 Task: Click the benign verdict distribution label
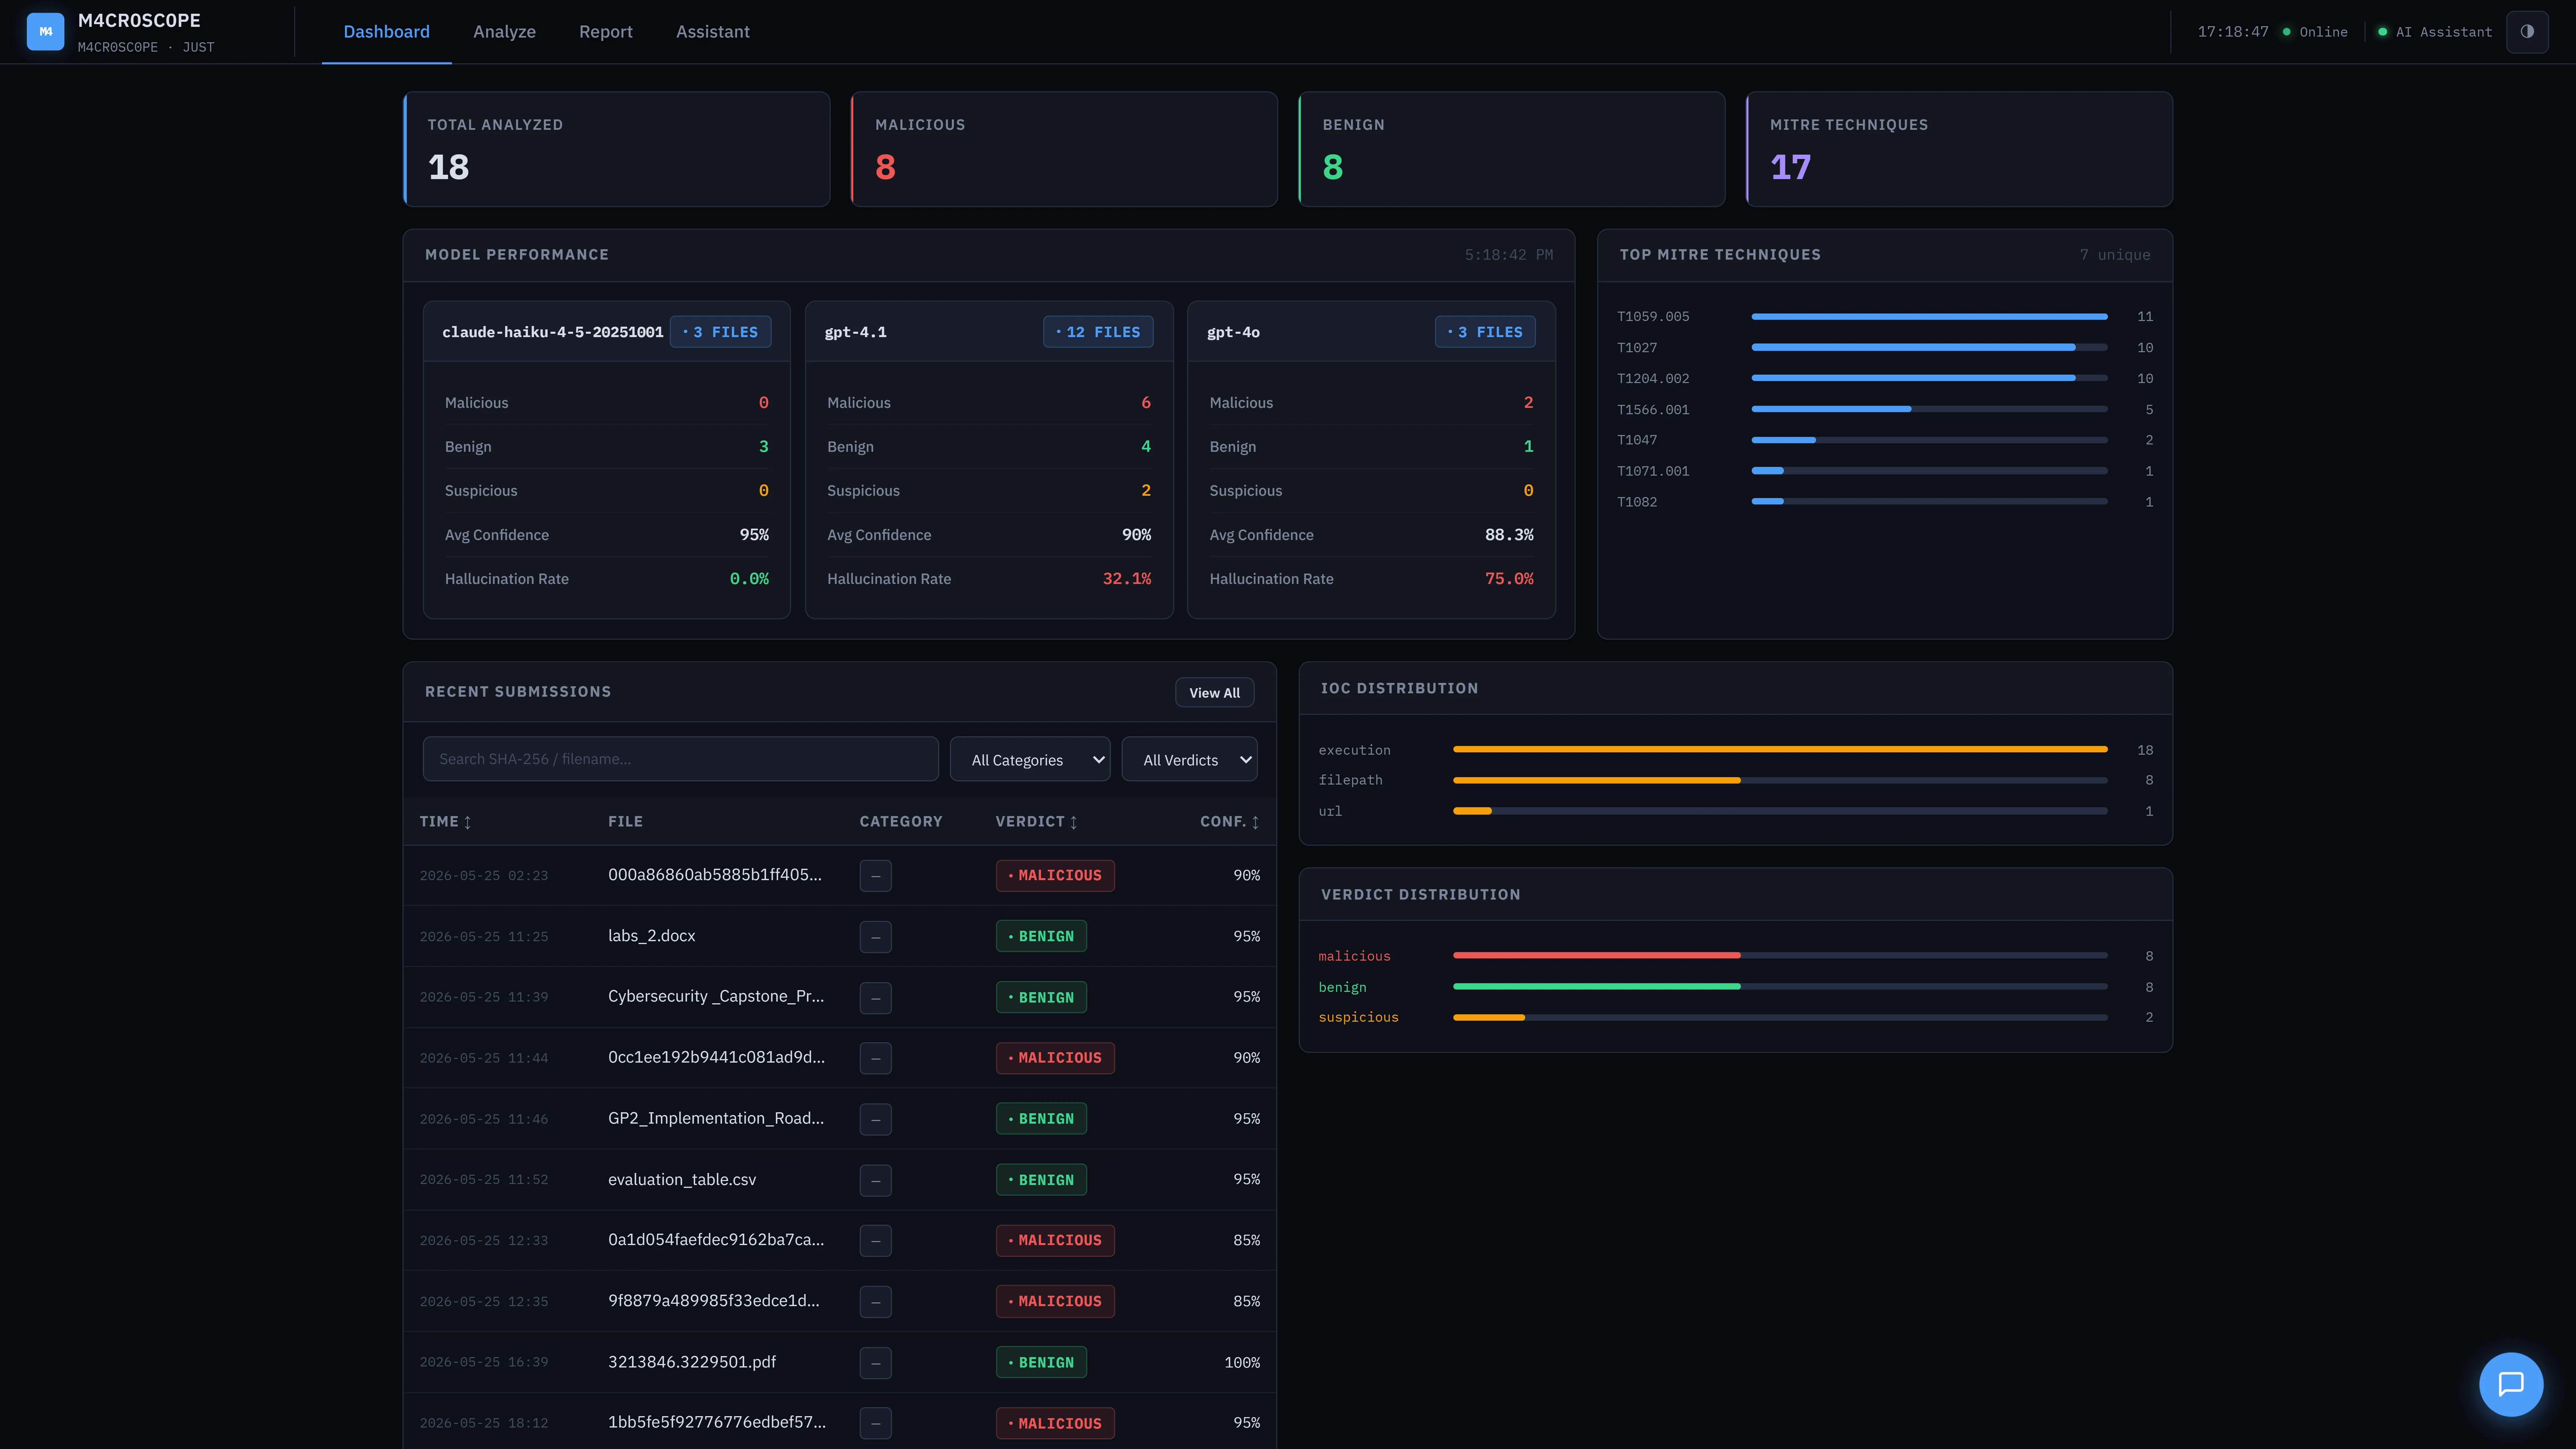point(1342,987)
